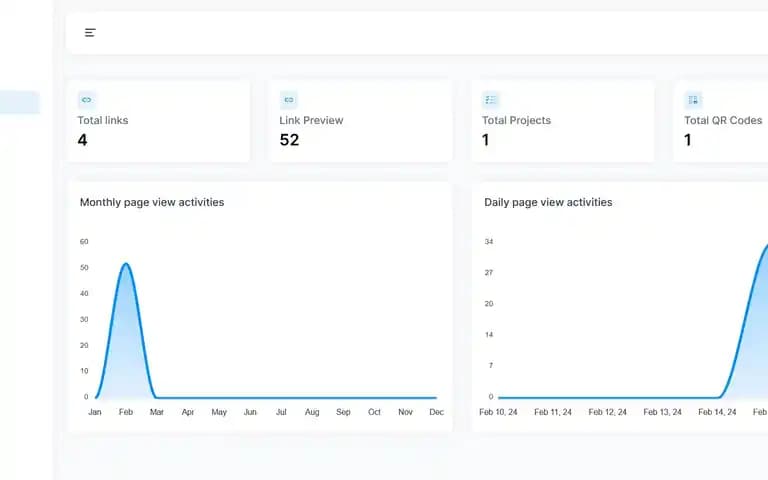Click the 14 y-axis label on daily chart
The image size is (768, 480).
(x=489, y=335)
